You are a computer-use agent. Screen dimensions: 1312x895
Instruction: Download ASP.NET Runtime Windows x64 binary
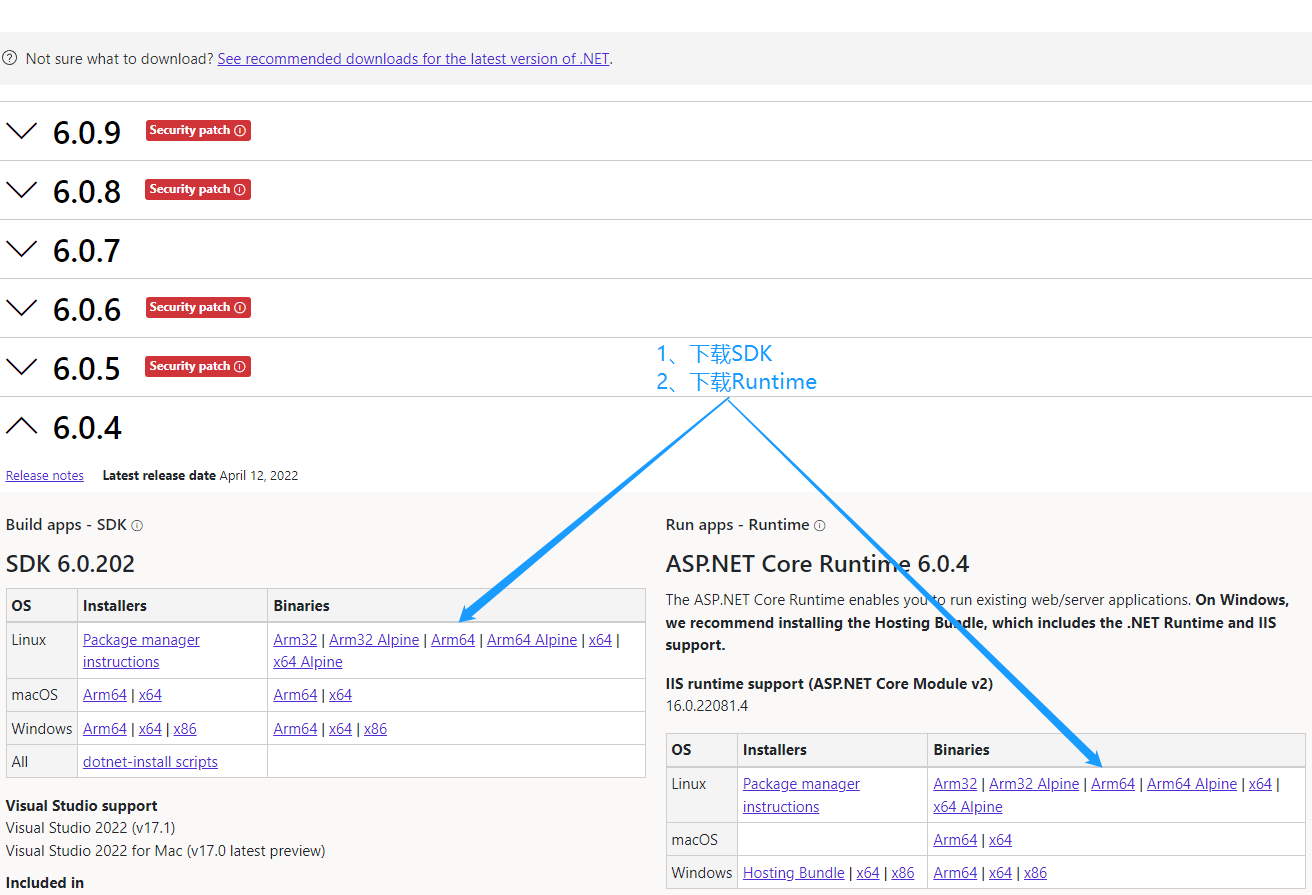pyautogui.click(x=1000, y=873)
